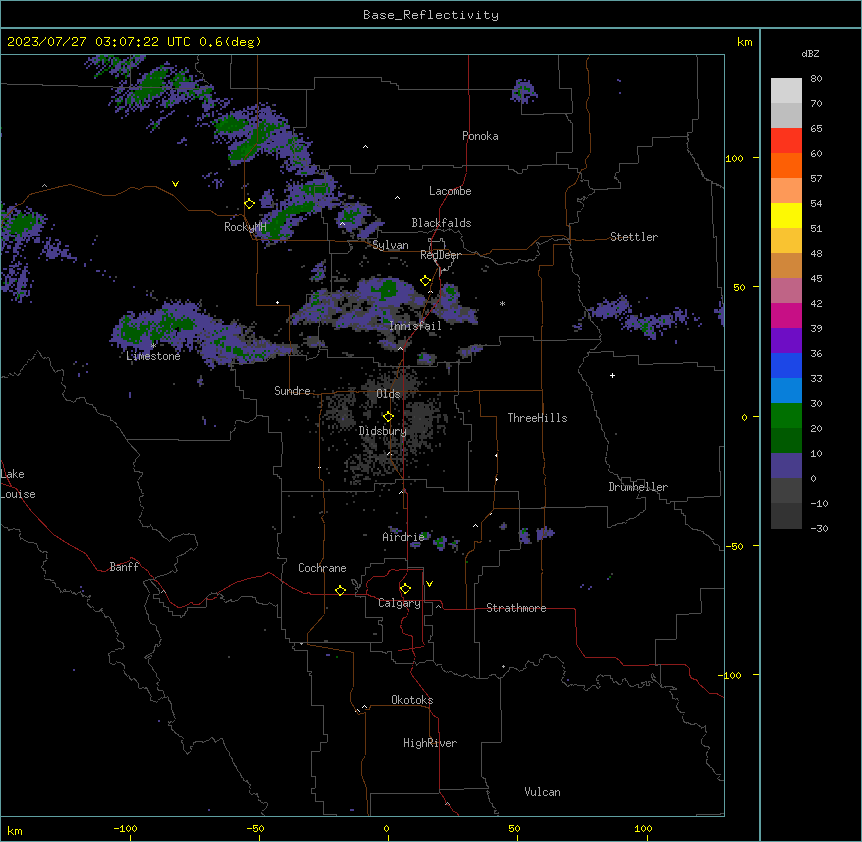Select the bright green 20–30 dBZ swatch

pos(786,416)
